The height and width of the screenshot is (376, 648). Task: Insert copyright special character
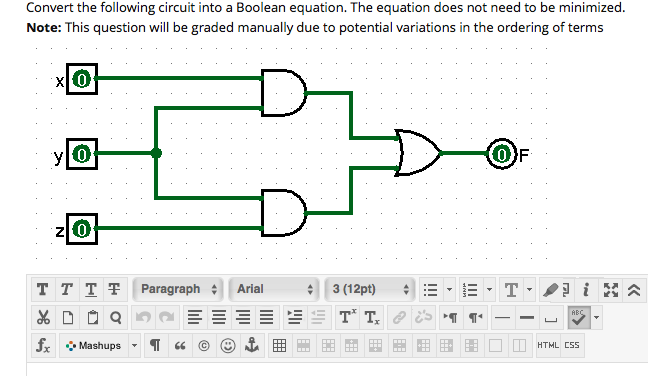click(204, 345)
